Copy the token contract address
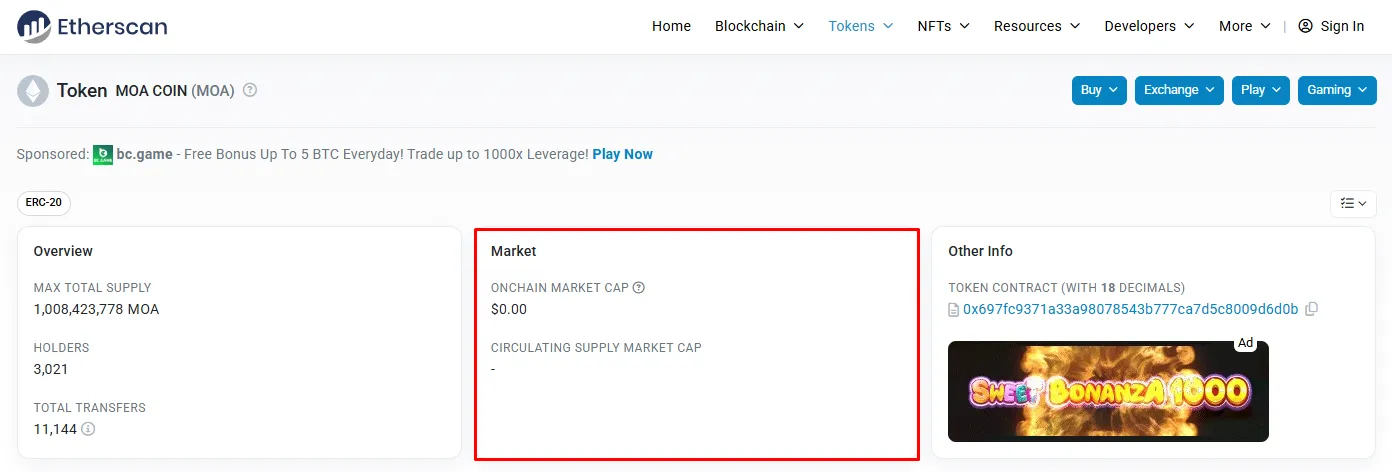The height and width of the screenshot is (472, 1392). pyautogui.click(x=1312, y=309)
